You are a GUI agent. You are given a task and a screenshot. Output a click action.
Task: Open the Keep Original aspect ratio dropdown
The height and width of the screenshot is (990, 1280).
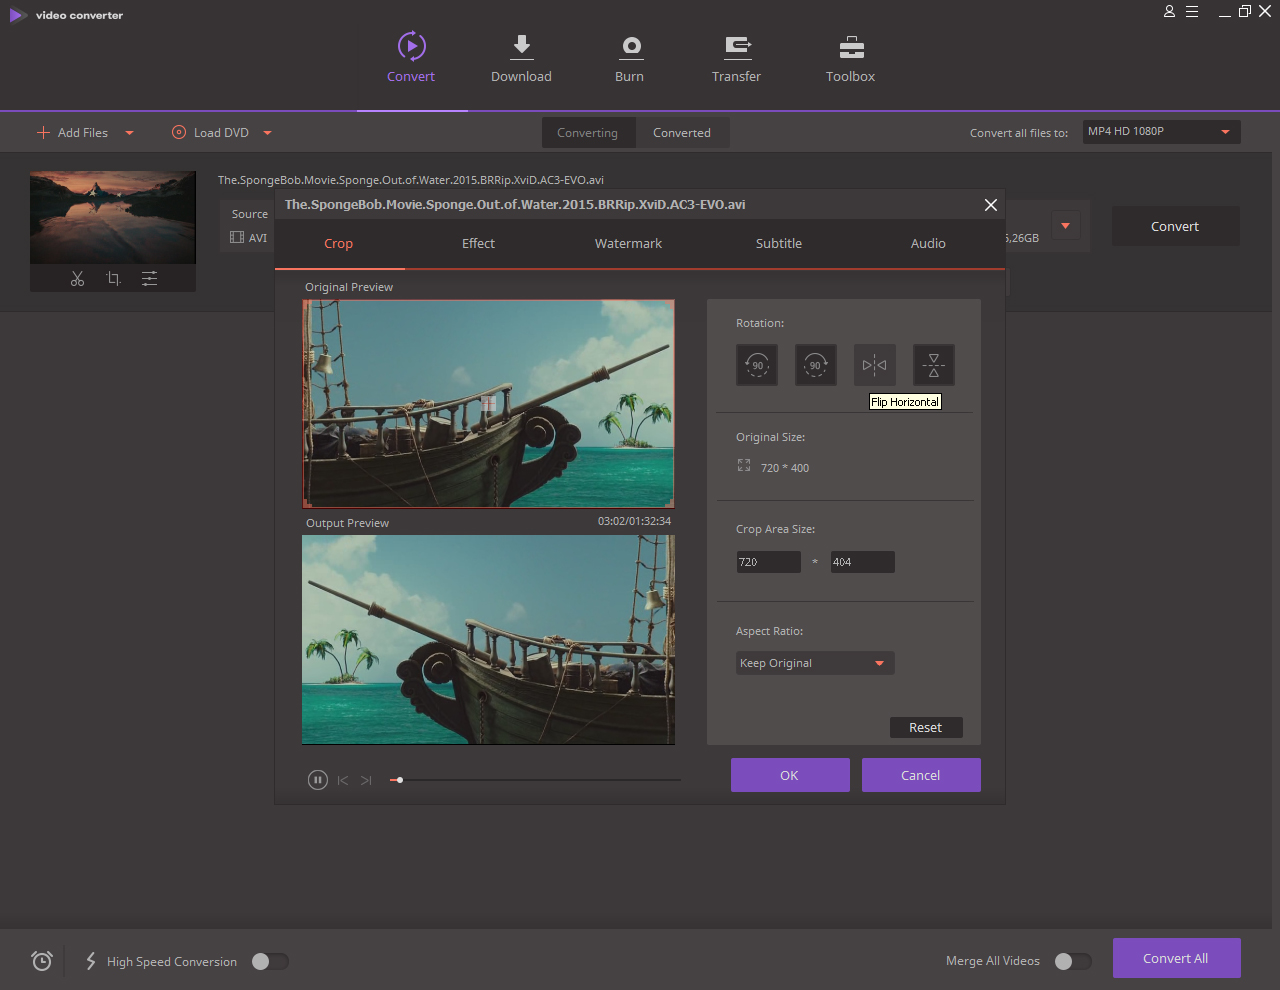click(x=815, y=663)
